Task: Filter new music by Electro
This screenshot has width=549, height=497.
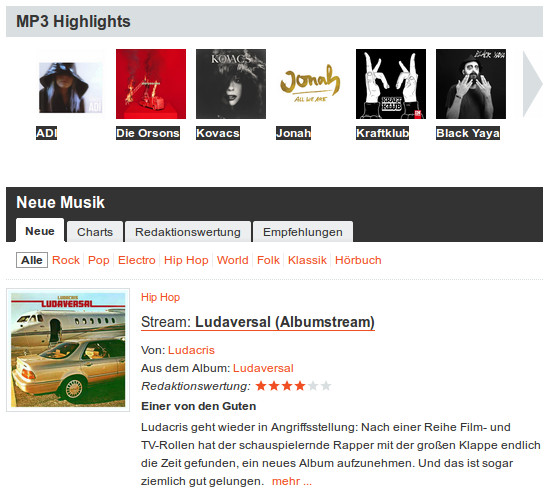Action: click(x=137, y=260)
